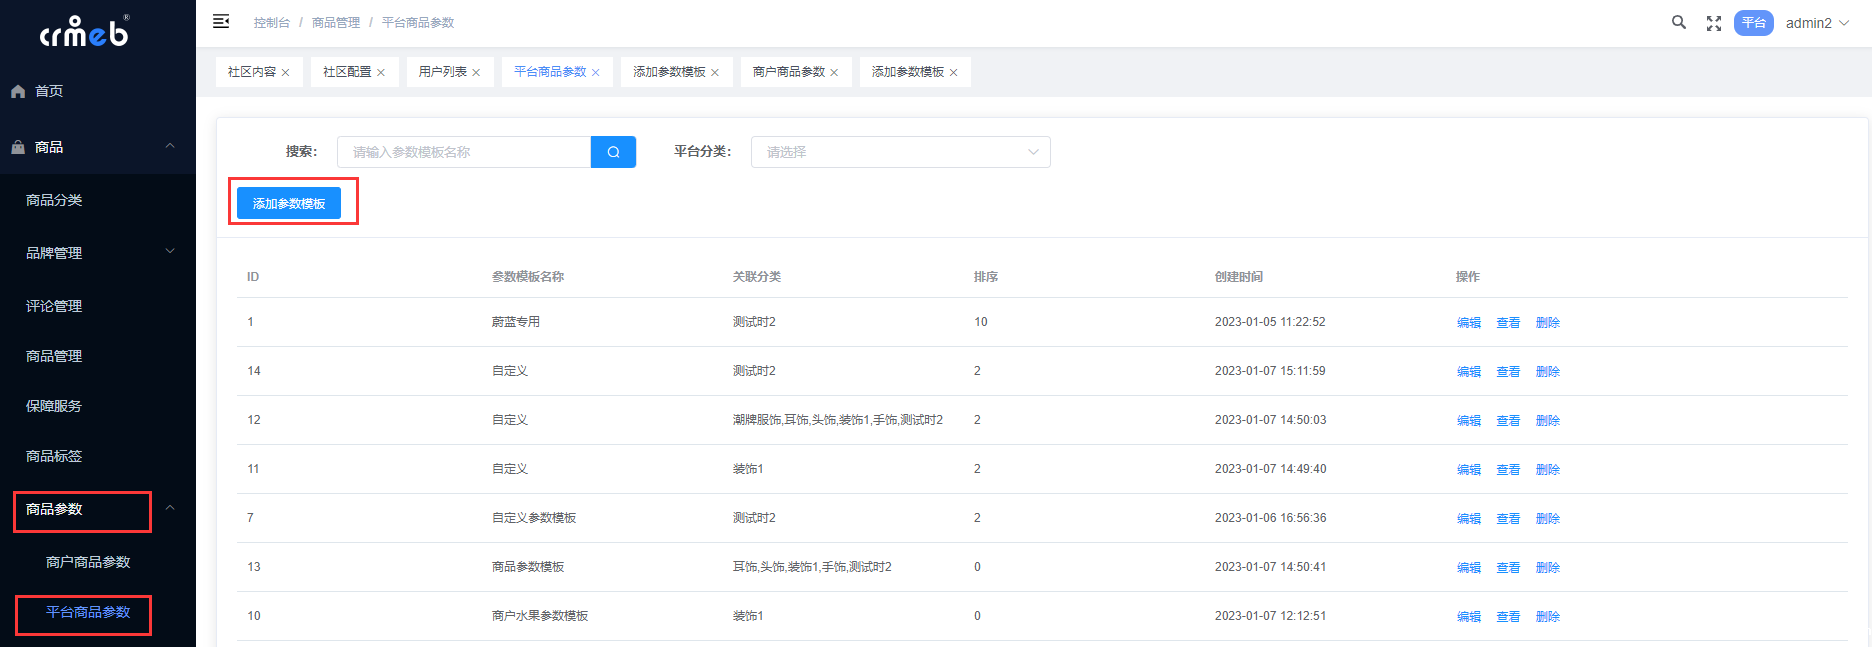Select 商户商品参数 in the sidebar
1872x647 pixels.
pos(88,562)
